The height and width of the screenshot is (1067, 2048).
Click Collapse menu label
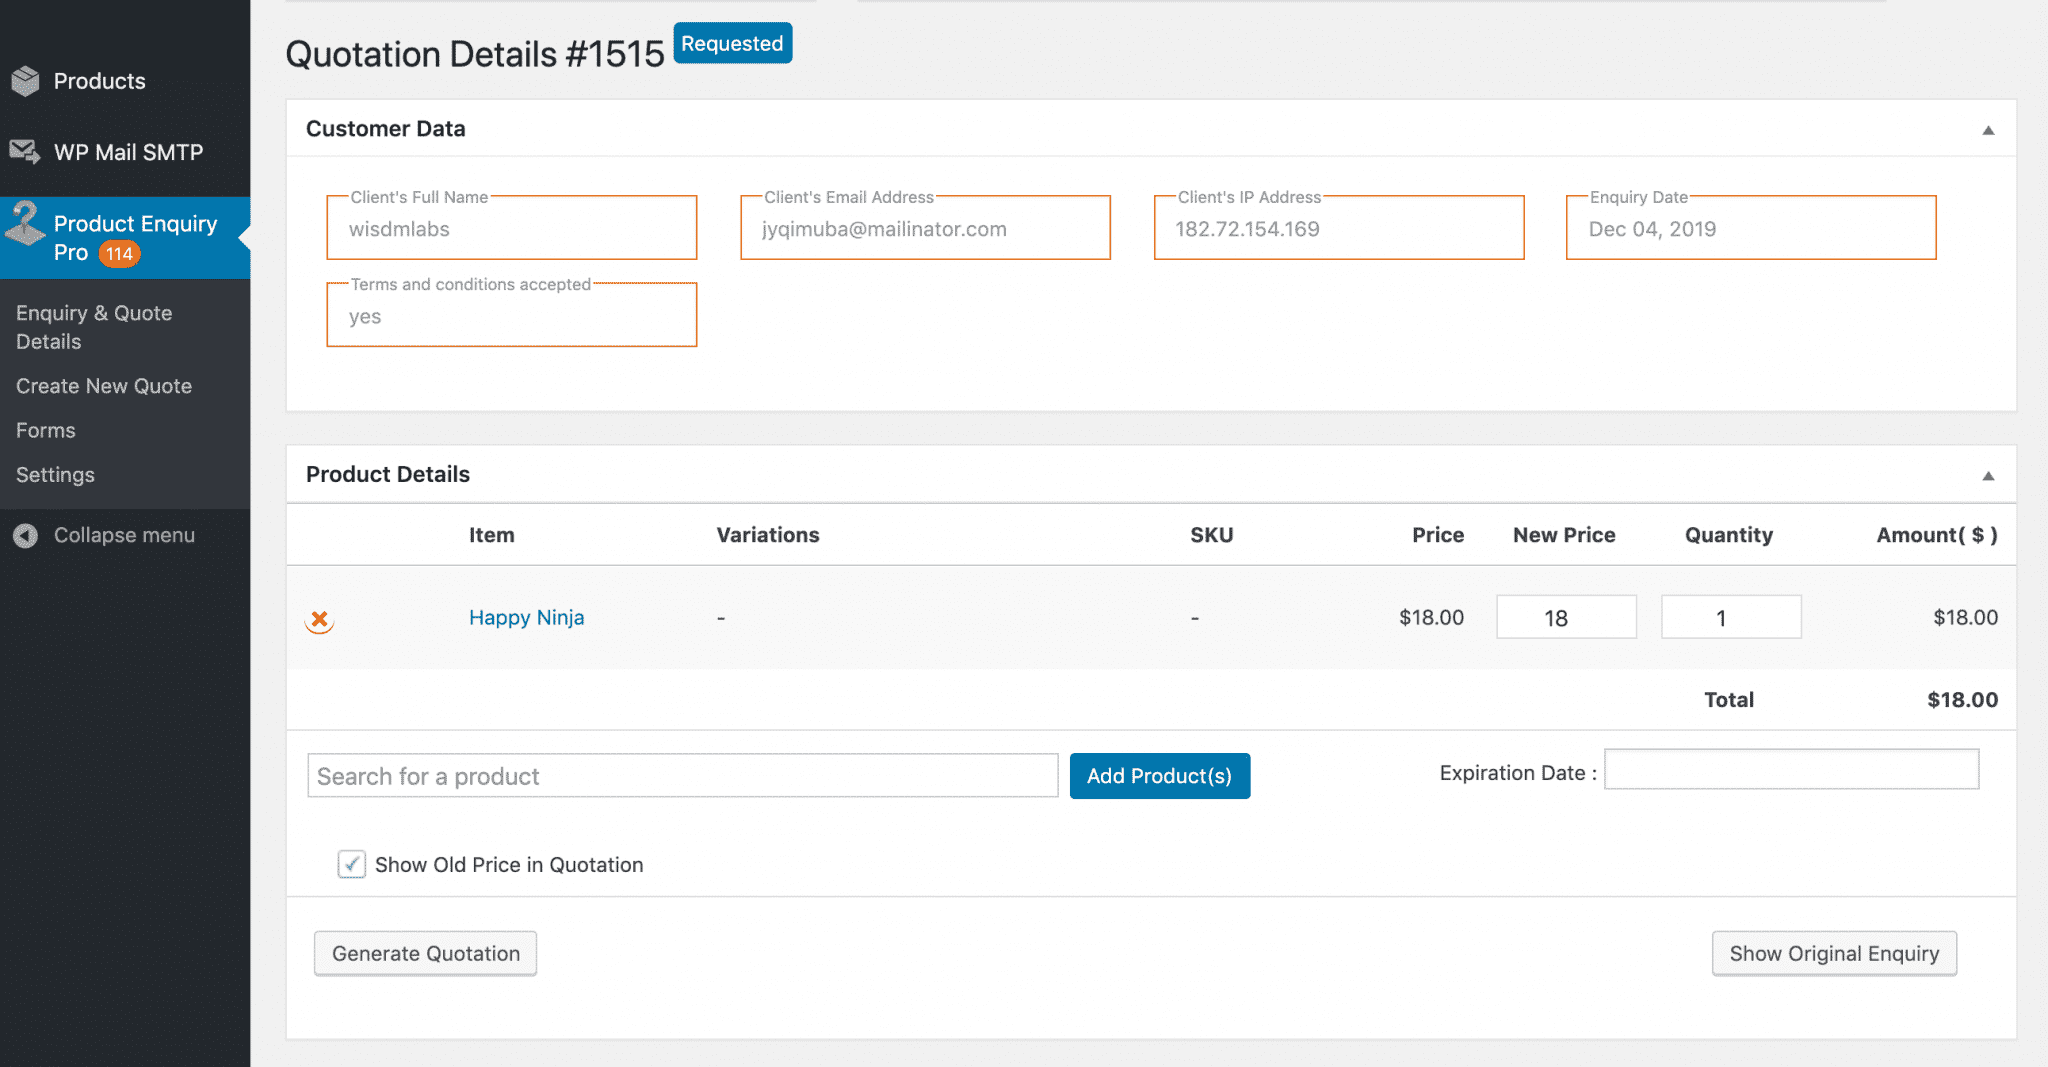125,535
